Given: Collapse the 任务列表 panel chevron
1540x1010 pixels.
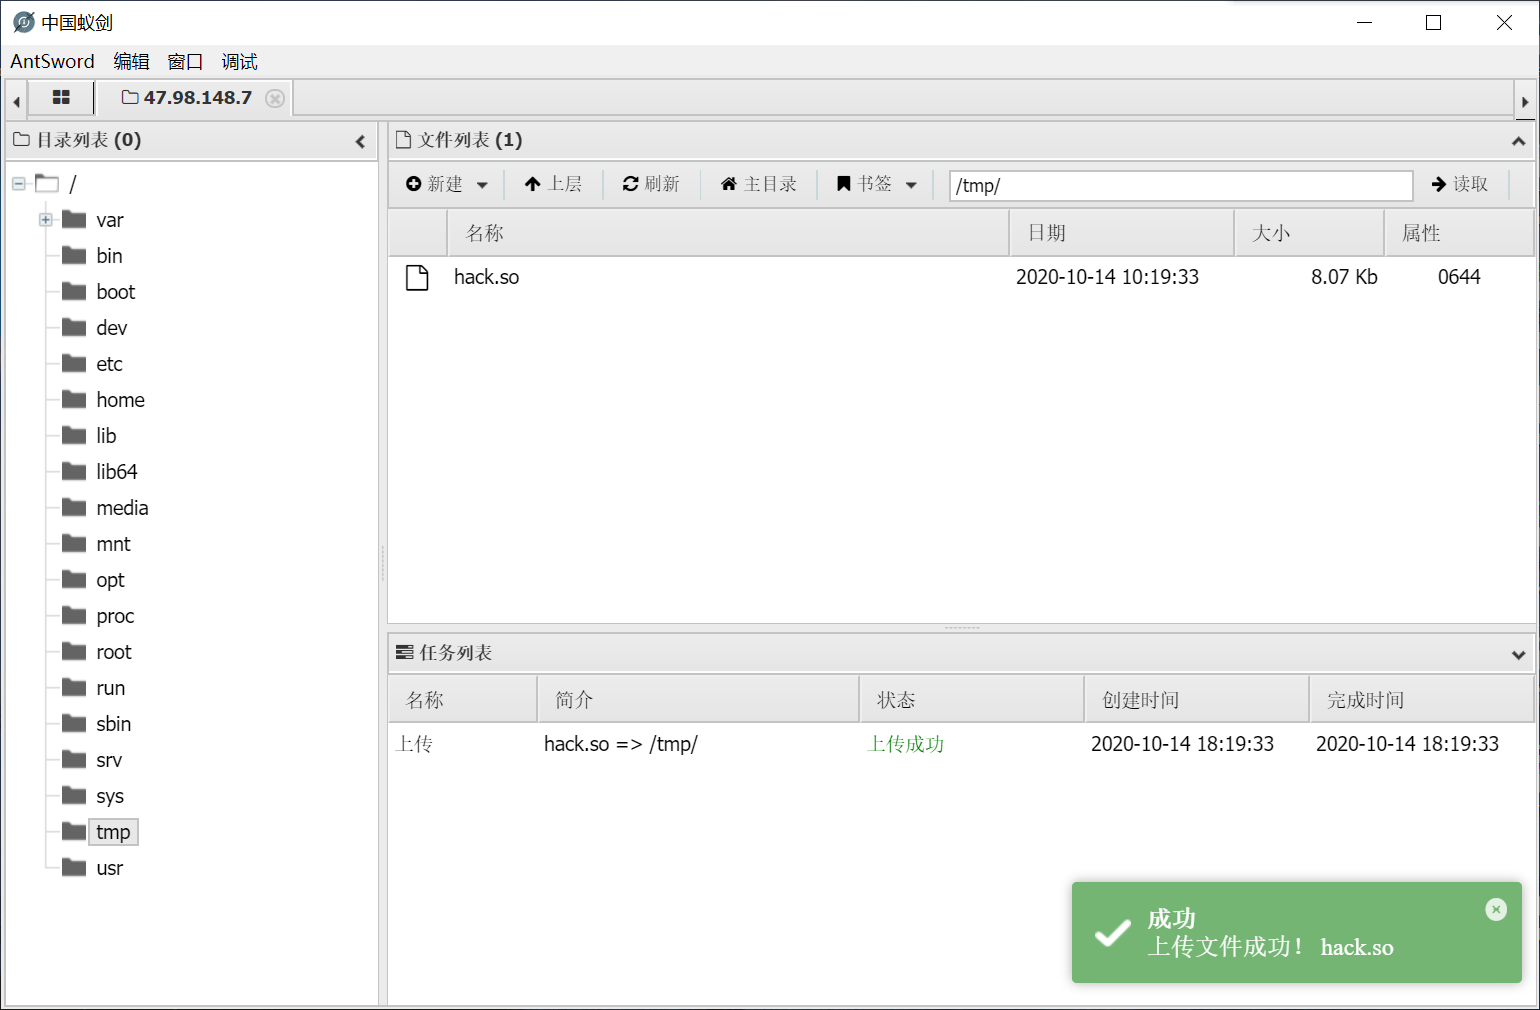Looking at the screenshot, I should (1517, 653).
